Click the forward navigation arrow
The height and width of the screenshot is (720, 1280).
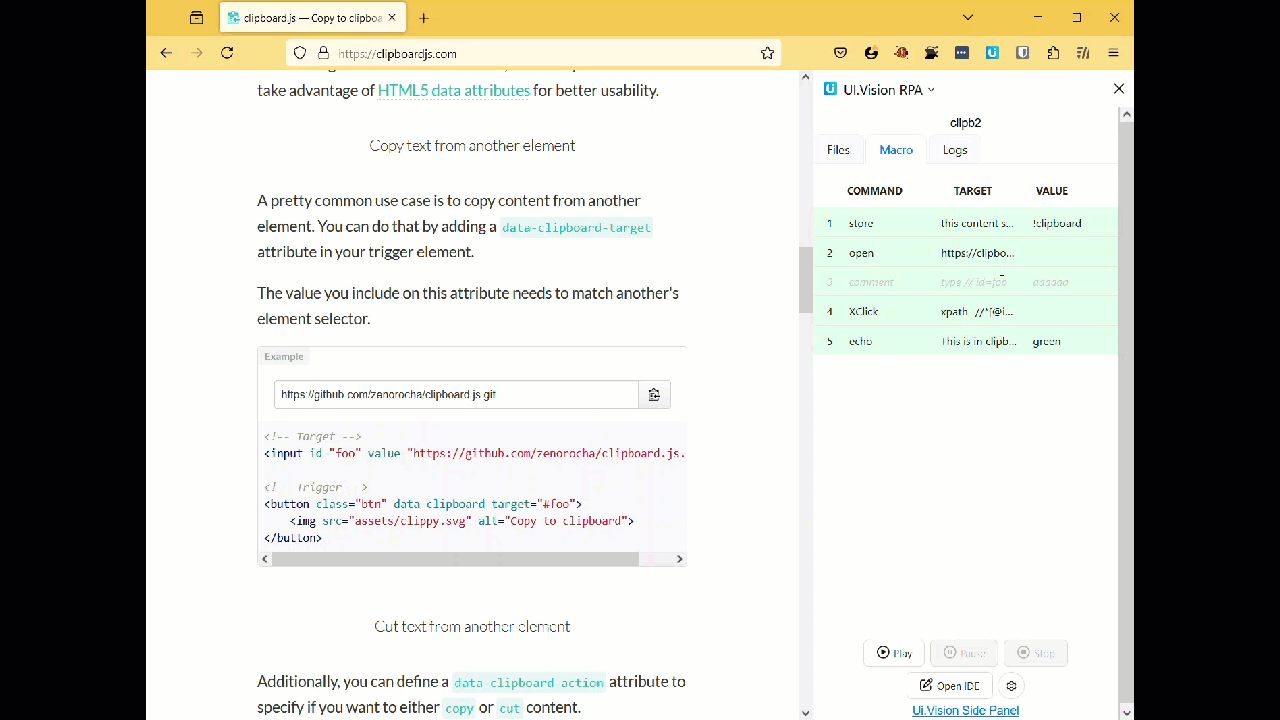[197, 53]
